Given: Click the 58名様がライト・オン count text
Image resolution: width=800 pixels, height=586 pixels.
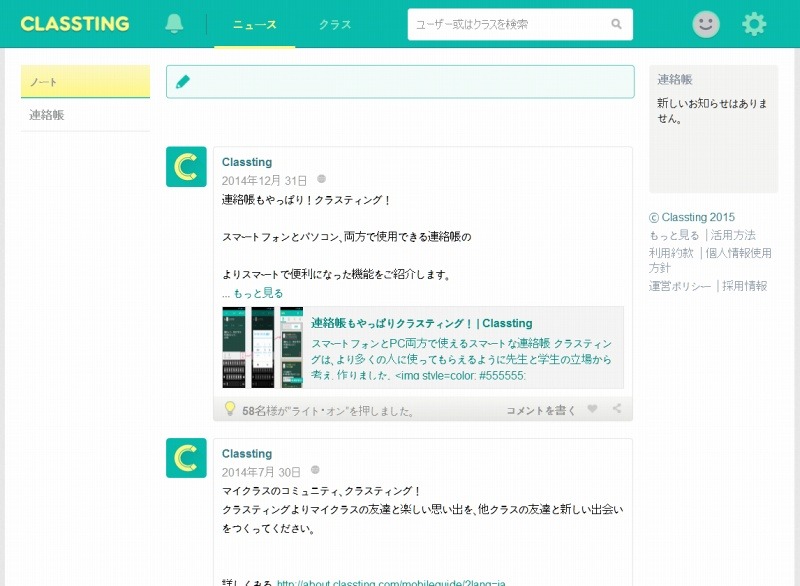Looking at the screenshot, I should click(x=327, y=411).
